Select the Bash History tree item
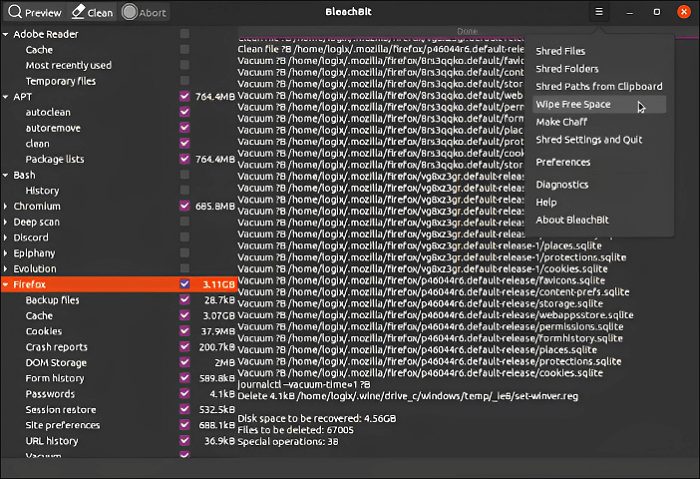This screenshot has height=479, width=700. (x=42, y=190)
